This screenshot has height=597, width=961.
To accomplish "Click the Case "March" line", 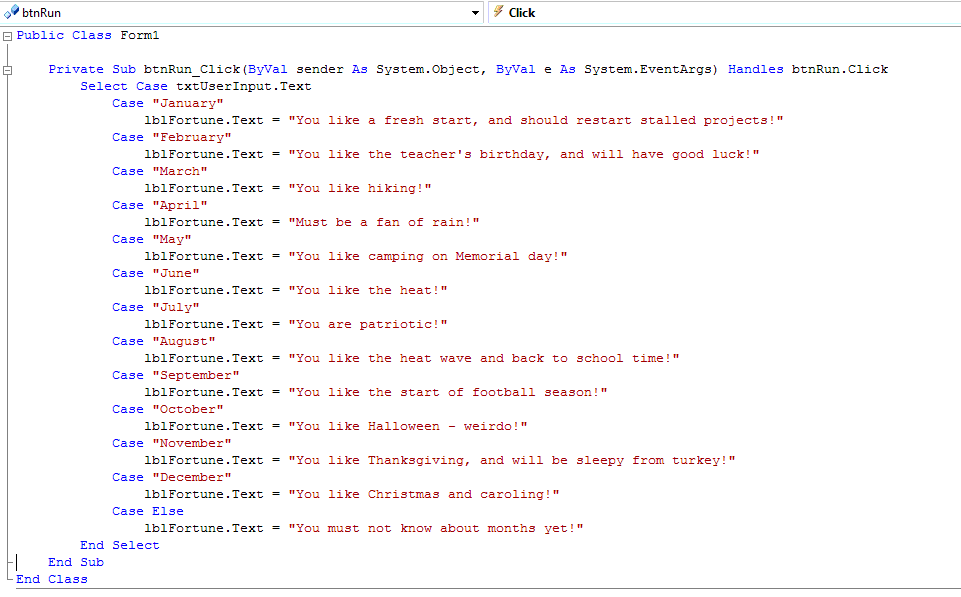I will (159, 172).
